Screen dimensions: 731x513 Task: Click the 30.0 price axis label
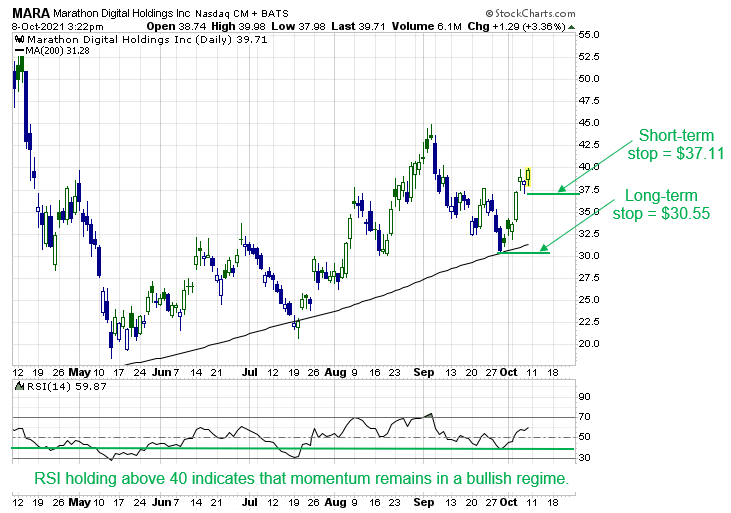[x=589, y=256]
